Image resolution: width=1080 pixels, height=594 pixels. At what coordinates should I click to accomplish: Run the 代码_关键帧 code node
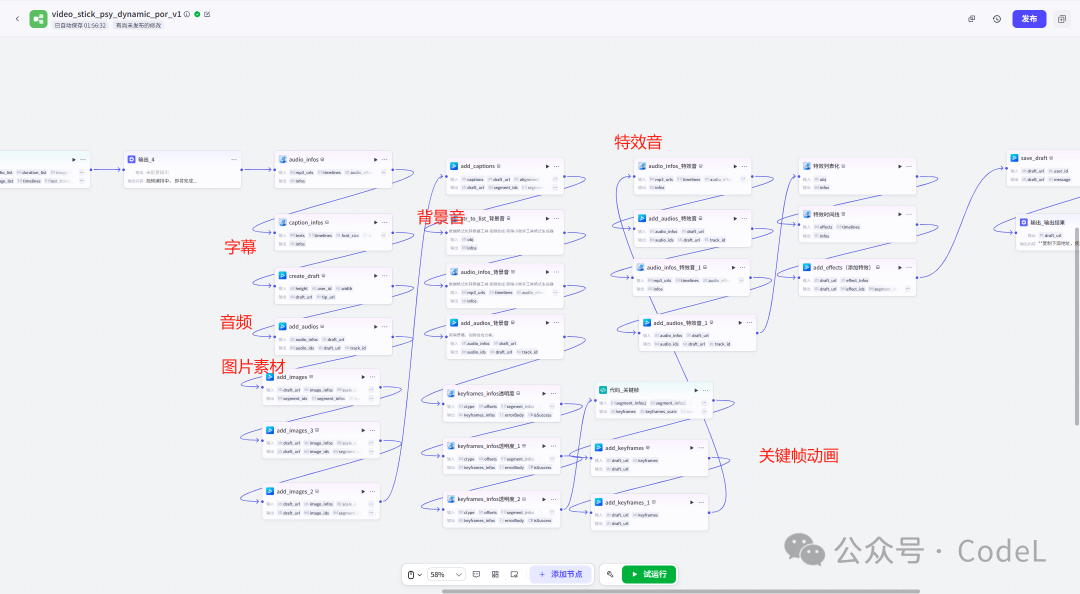(696, 390)
